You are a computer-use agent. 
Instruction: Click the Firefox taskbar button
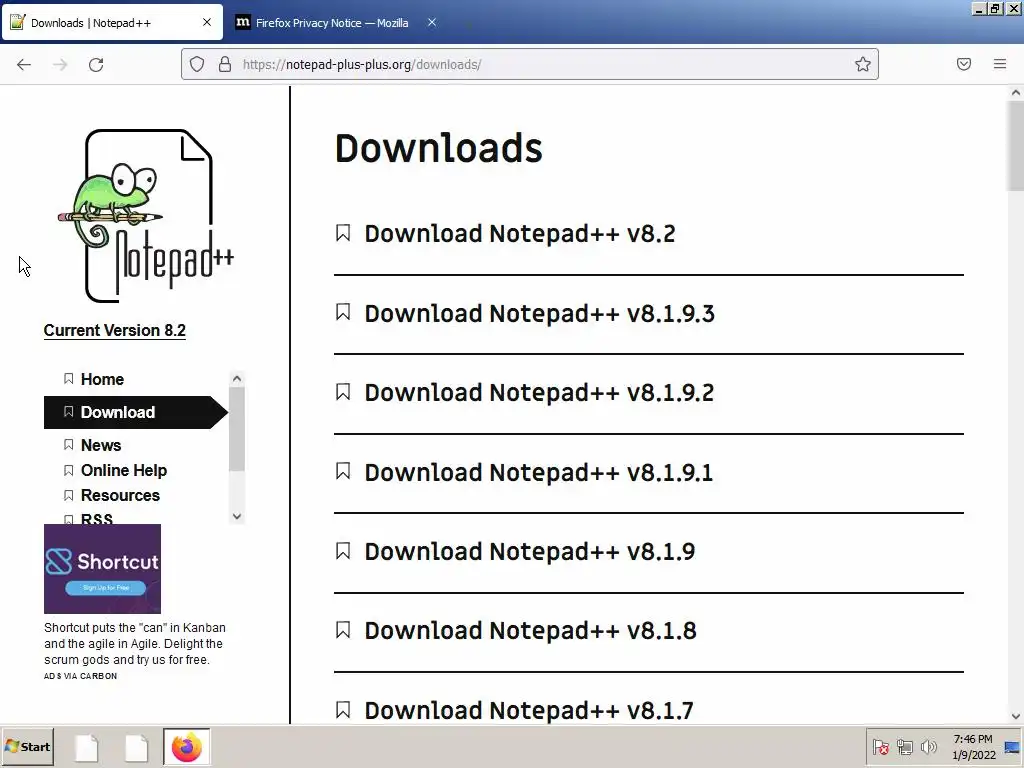pyautogui.click(x=187, y=747)
